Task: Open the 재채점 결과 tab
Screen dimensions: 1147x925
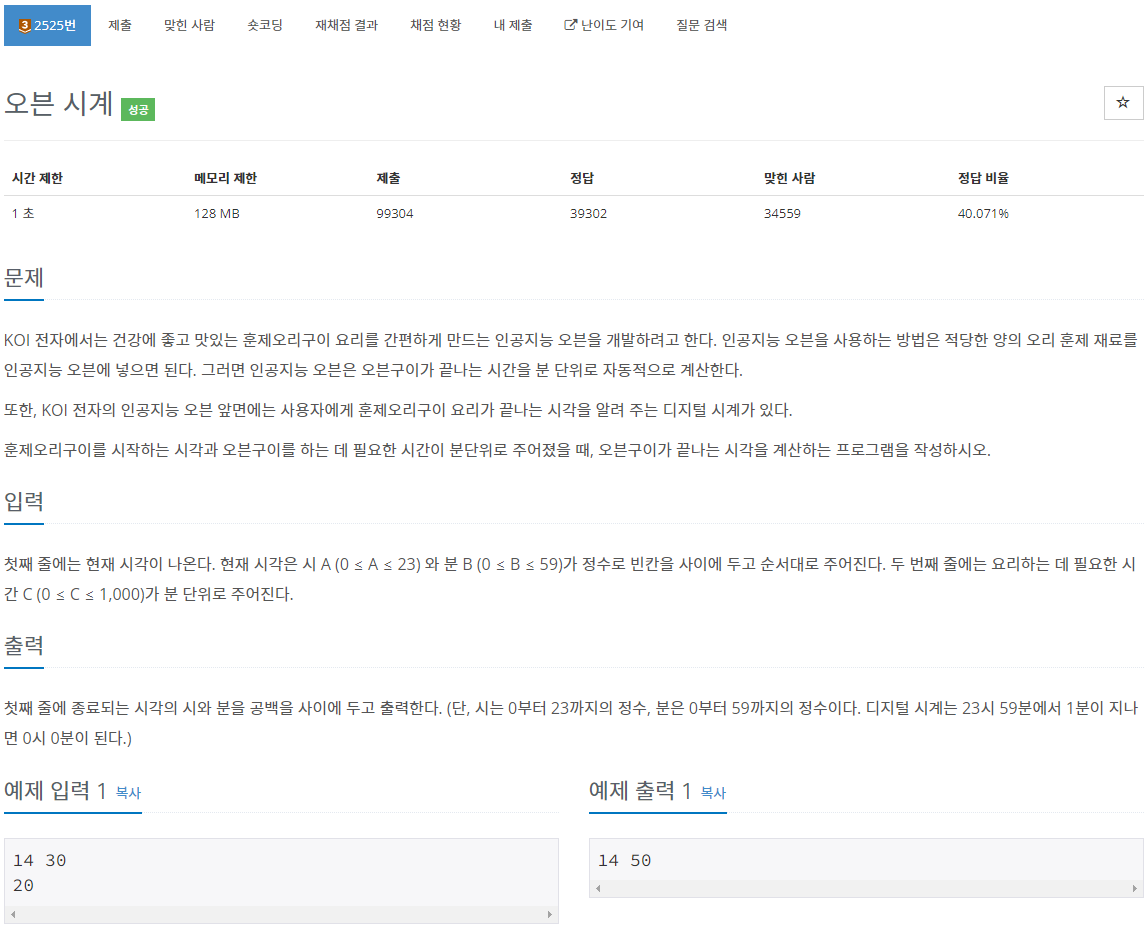Action: pyautogui.click(x=347, y=26)
